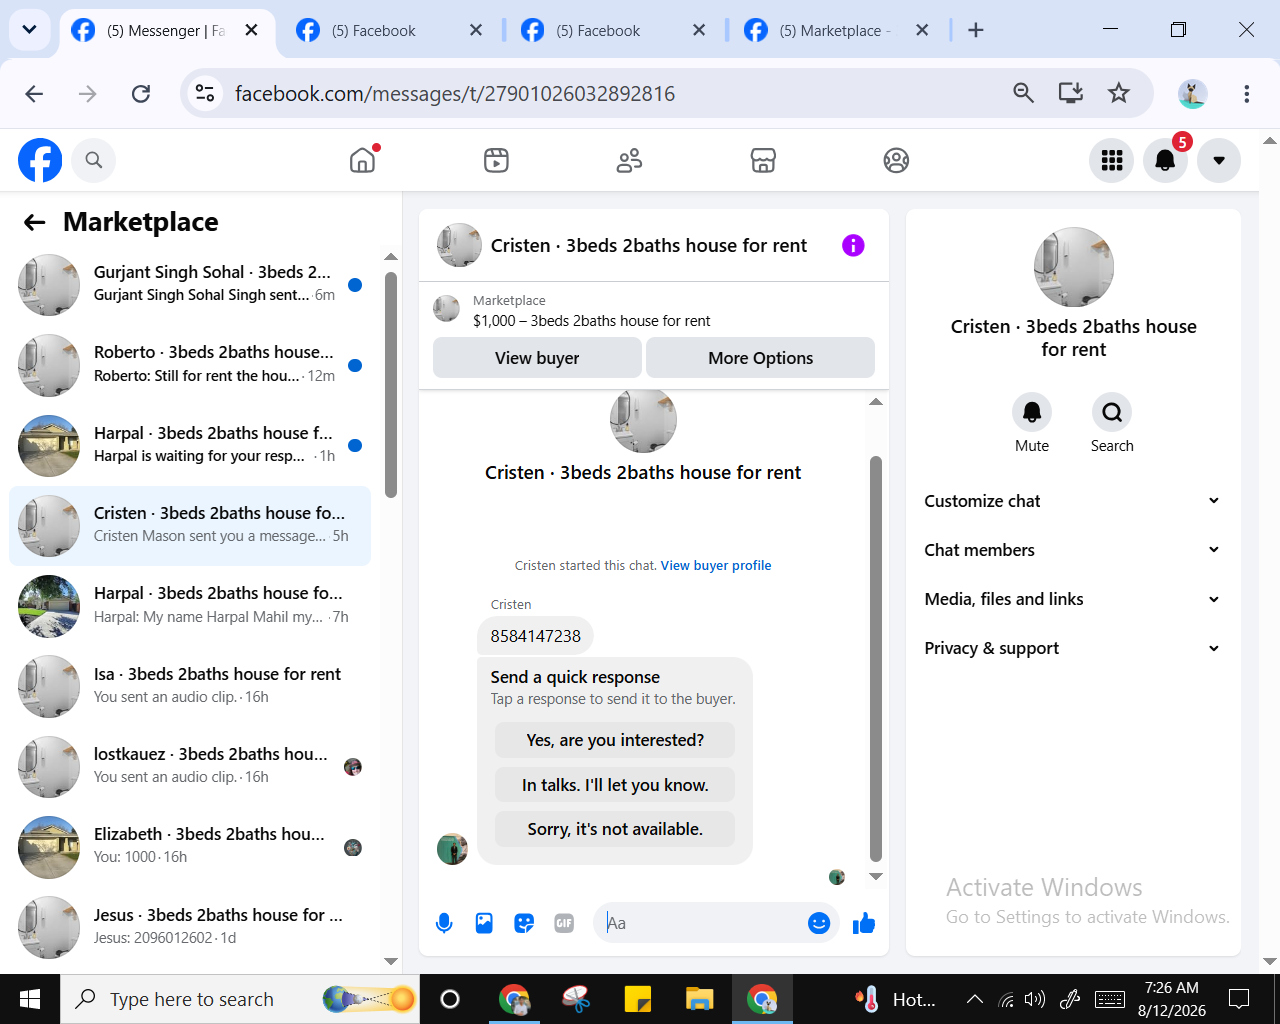
Task: Click the message input field
Action: click(702, 923)
